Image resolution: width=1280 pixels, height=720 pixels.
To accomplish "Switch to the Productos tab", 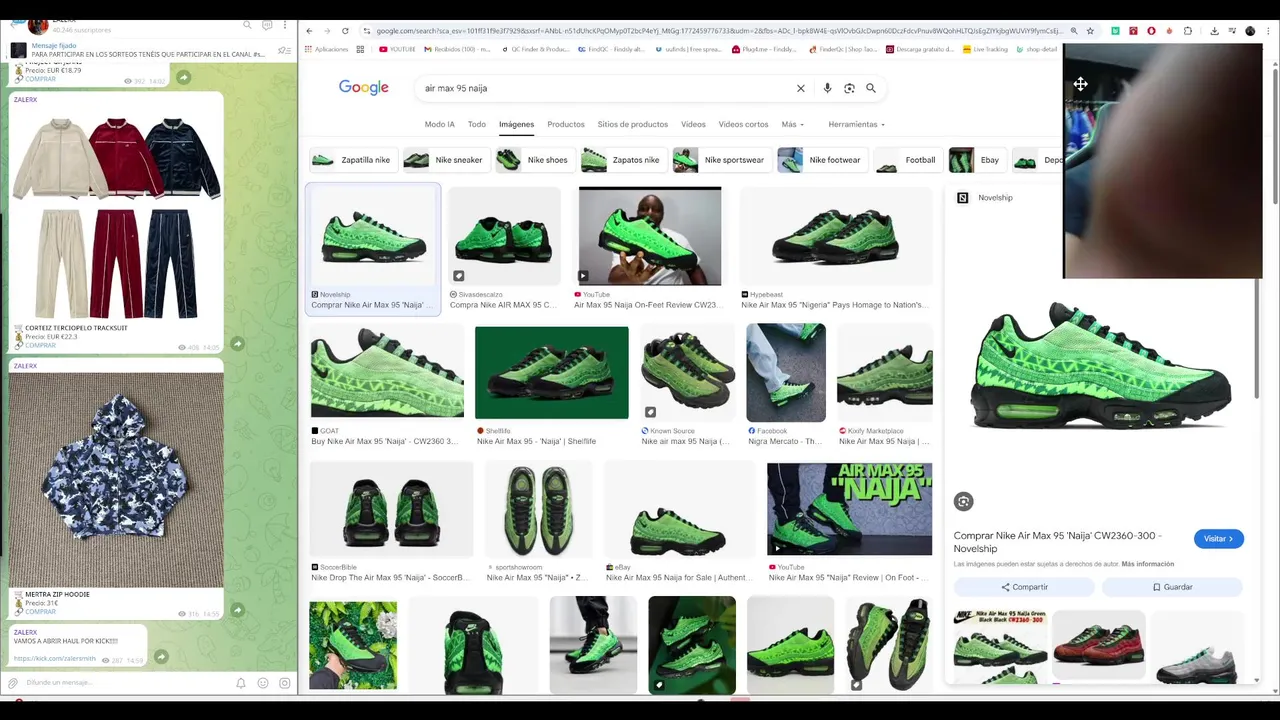I will [566, 124].
